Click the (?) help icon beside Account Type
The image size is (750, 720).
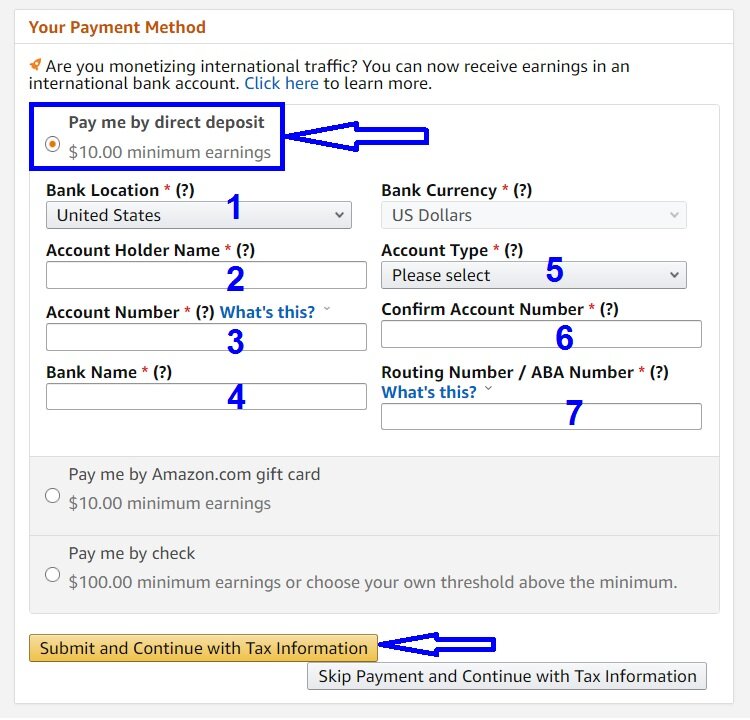click(x=513, y=250)
